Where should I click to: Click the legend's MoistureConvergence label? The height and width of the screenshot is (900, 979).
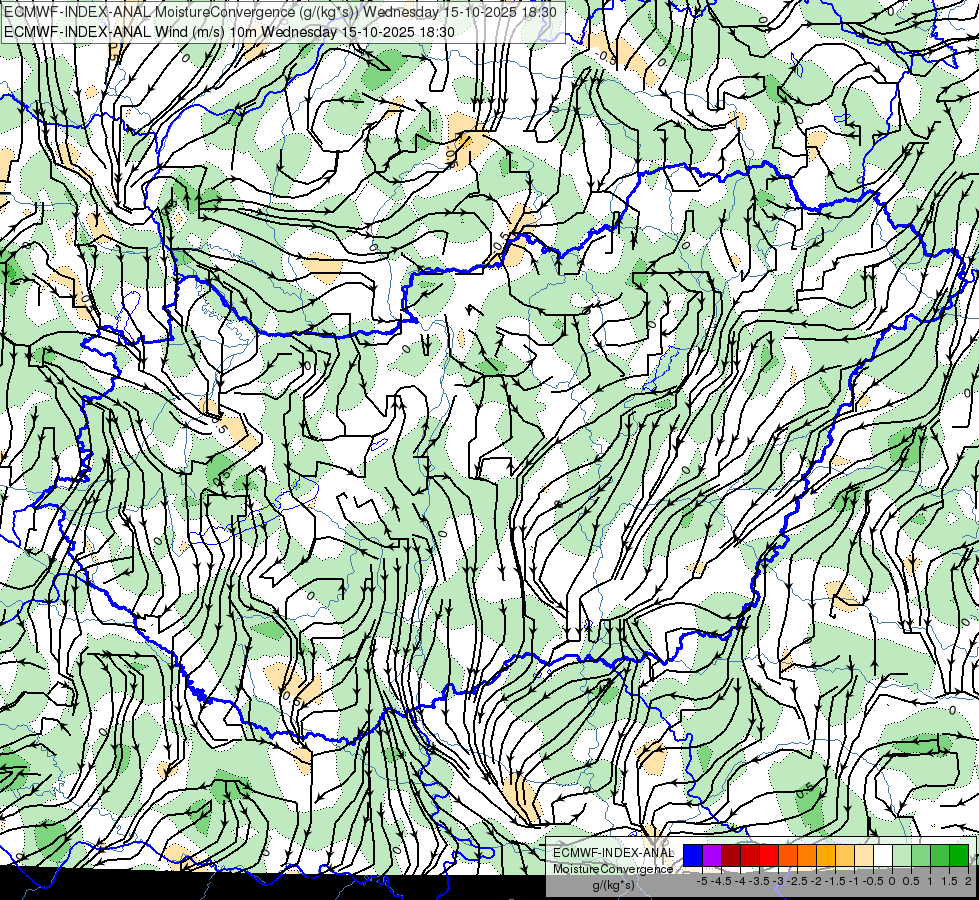click(x=613, y=869)
